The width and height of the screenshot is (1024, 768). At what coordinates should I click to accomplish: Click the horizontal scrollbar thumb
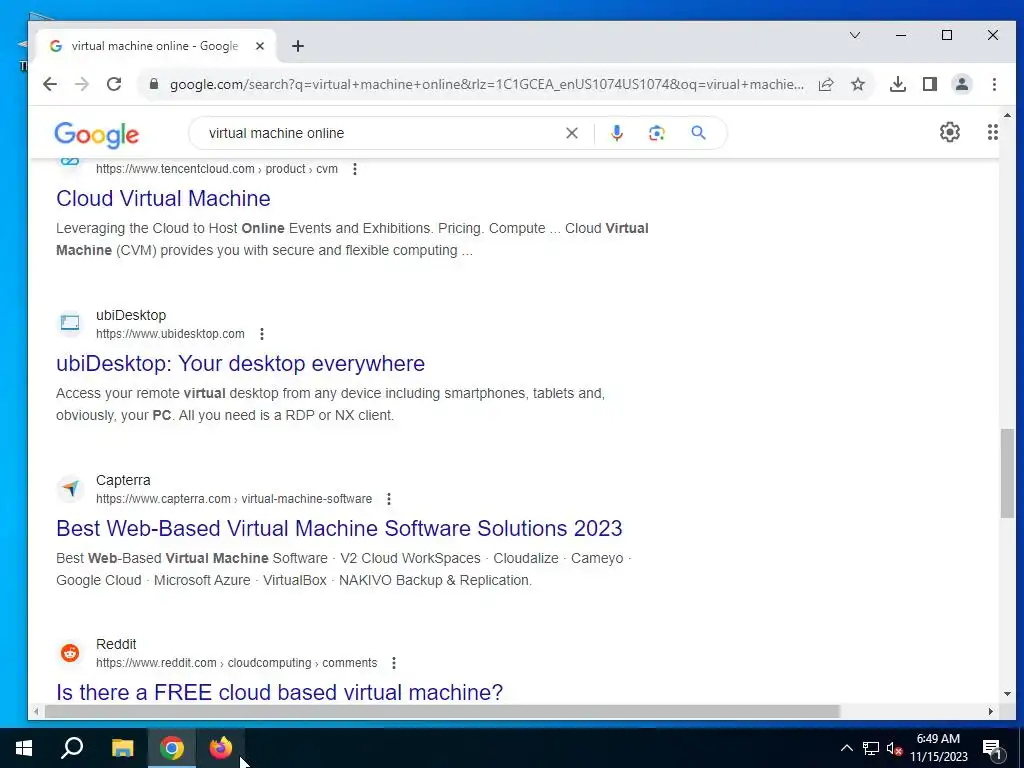(441, 711)
